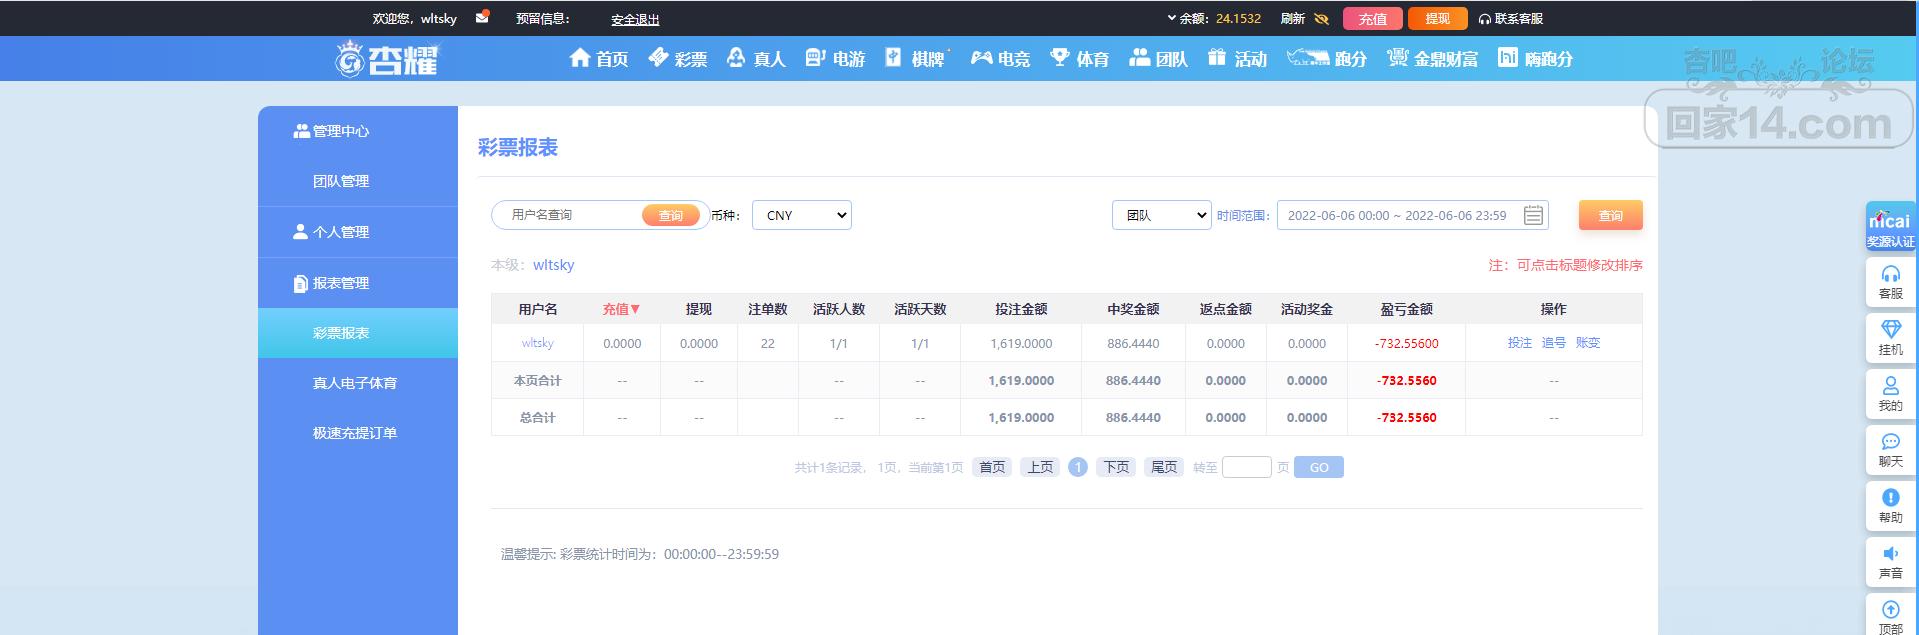
Task: Click the 尾页 last page button
Action: (1164, 467)
